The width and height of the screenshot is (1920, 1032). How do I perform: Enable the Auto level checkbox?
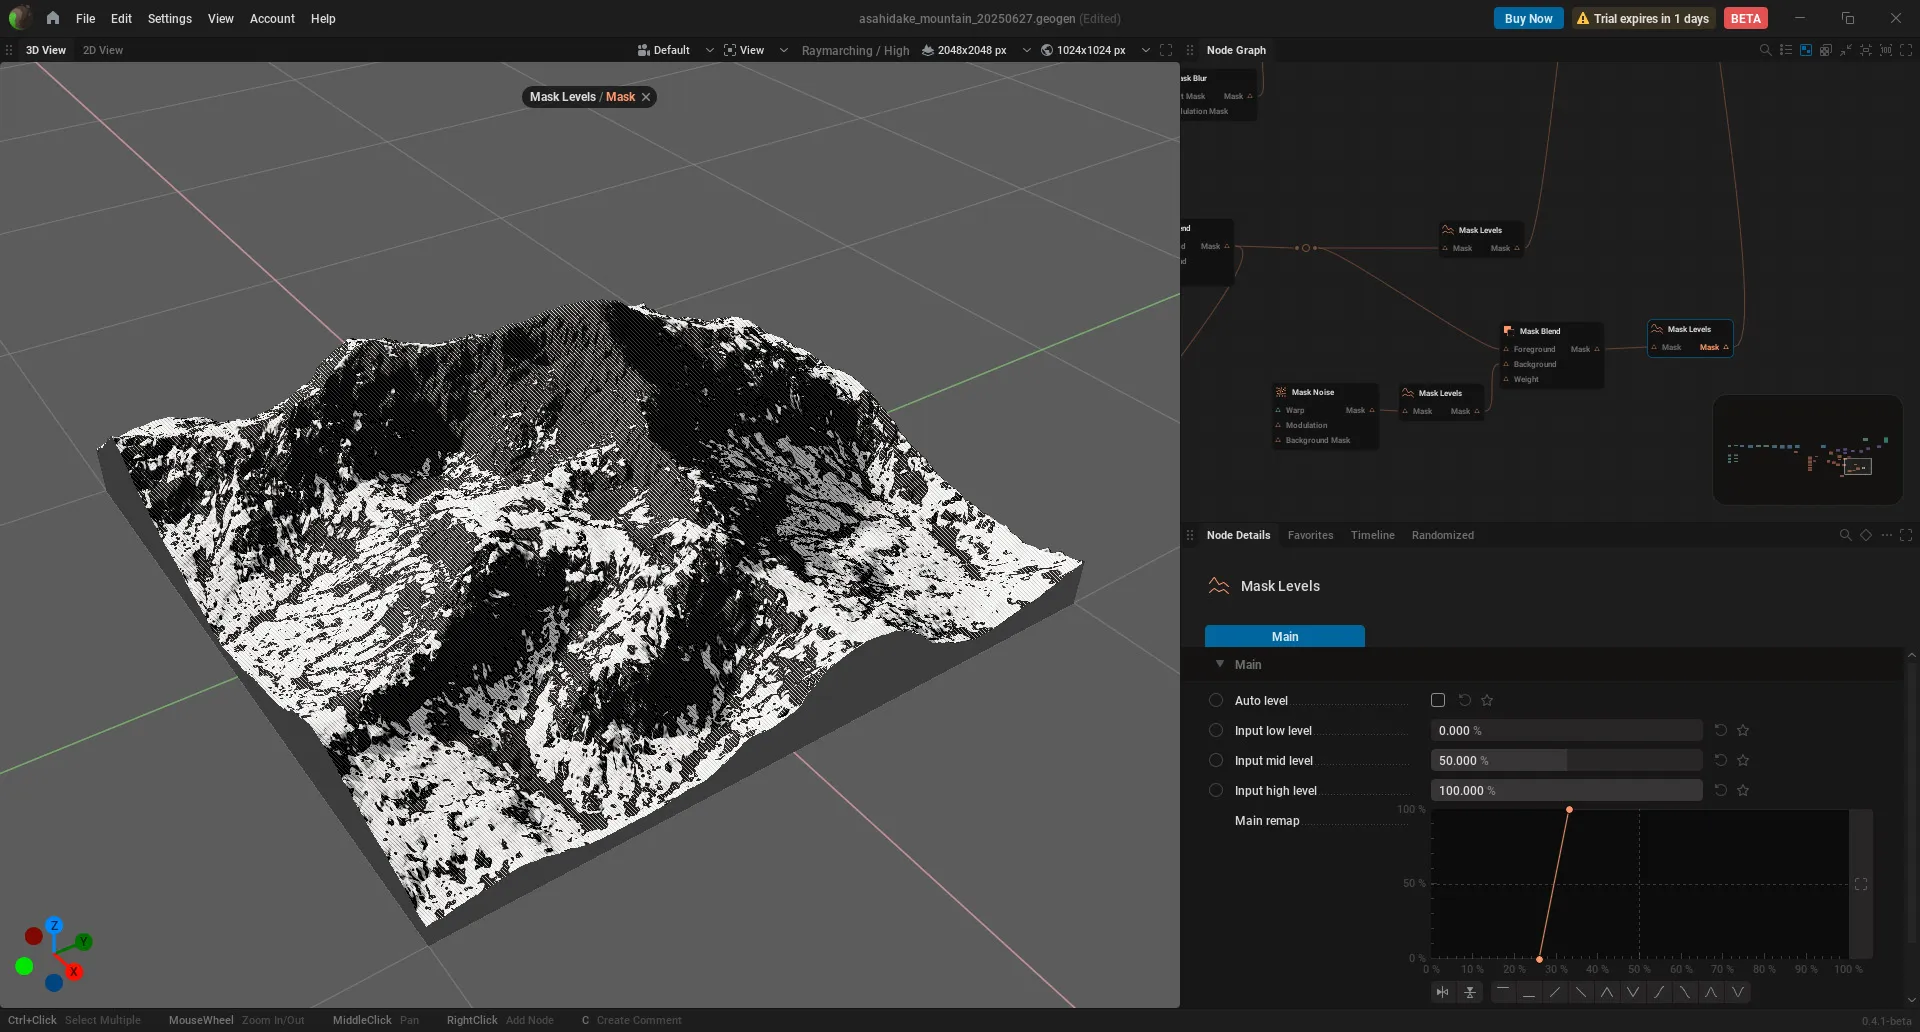[x=1438, y=700]
